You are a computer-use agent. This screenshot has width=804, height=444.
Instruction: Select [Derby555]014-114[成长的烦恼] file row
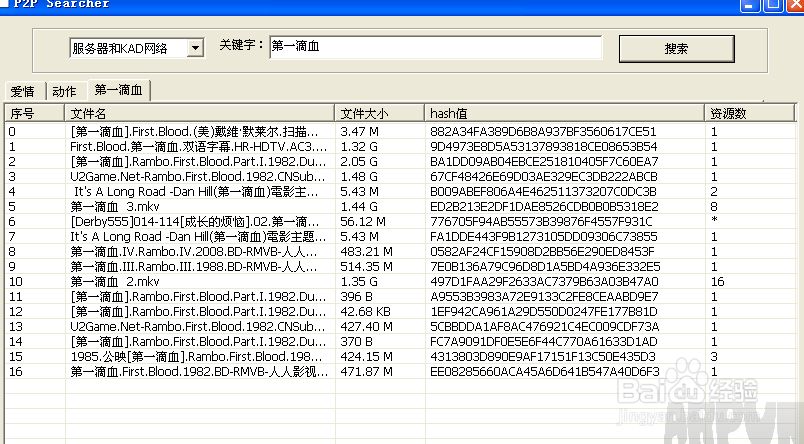(x=400, y=221)
